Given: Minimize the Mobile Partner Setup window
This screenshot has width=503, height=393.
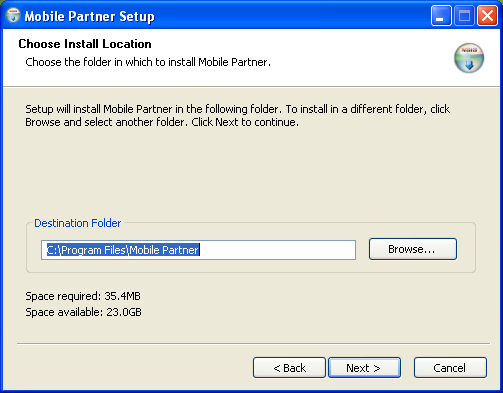Looking at the screenshot, I should pyautogui.click(x=441, y=15).
